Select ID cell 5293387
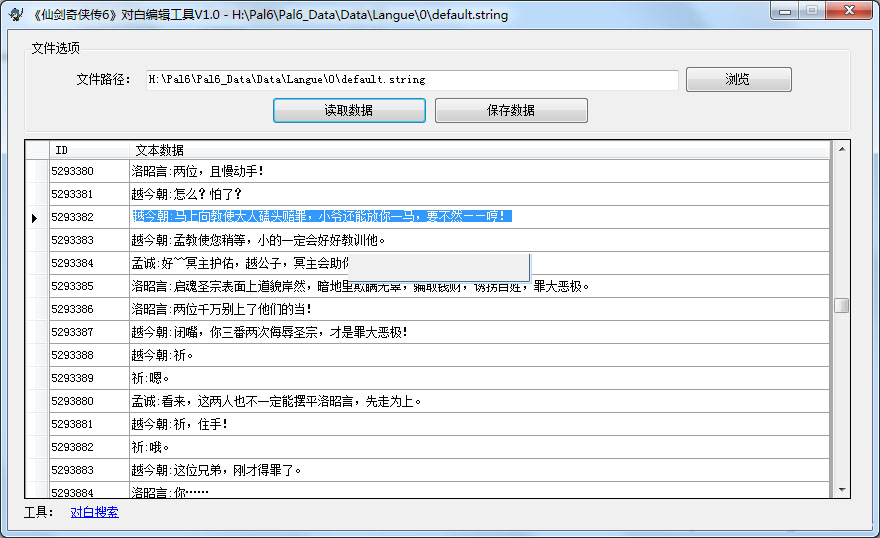 click(x=89, y=332)
